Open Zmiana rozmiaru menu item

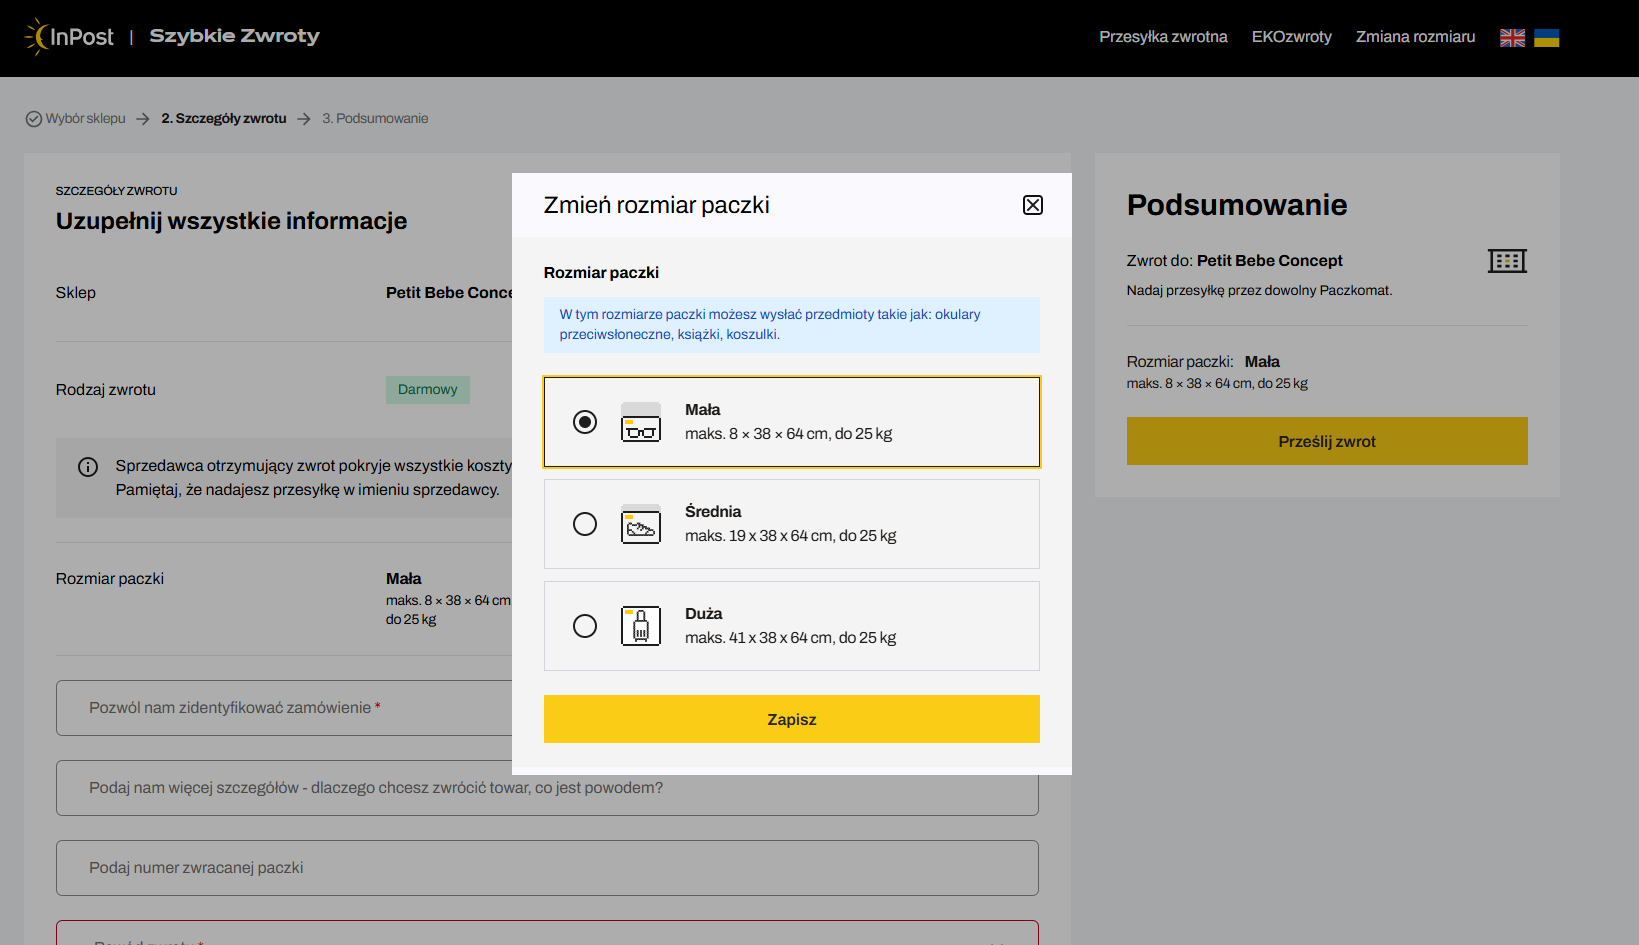click(1415, 37)
